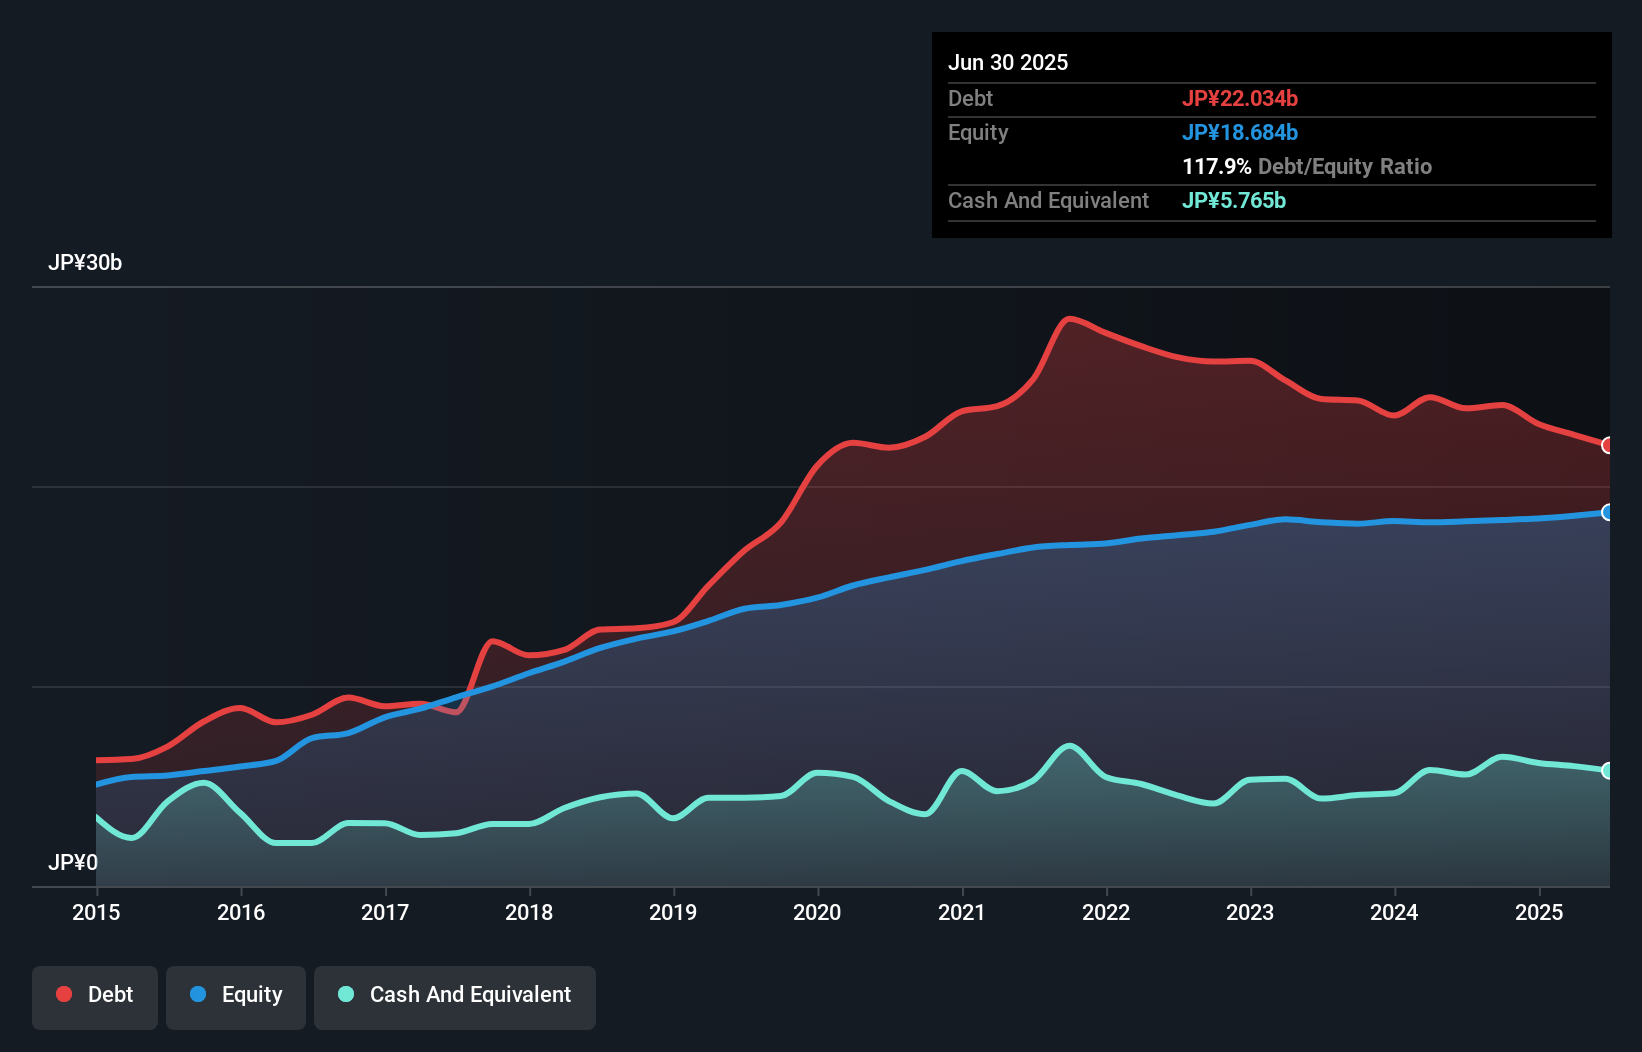Click the JP¥30b gridline label
The width and height of the screenshot is (1642, 1052).
85,263
